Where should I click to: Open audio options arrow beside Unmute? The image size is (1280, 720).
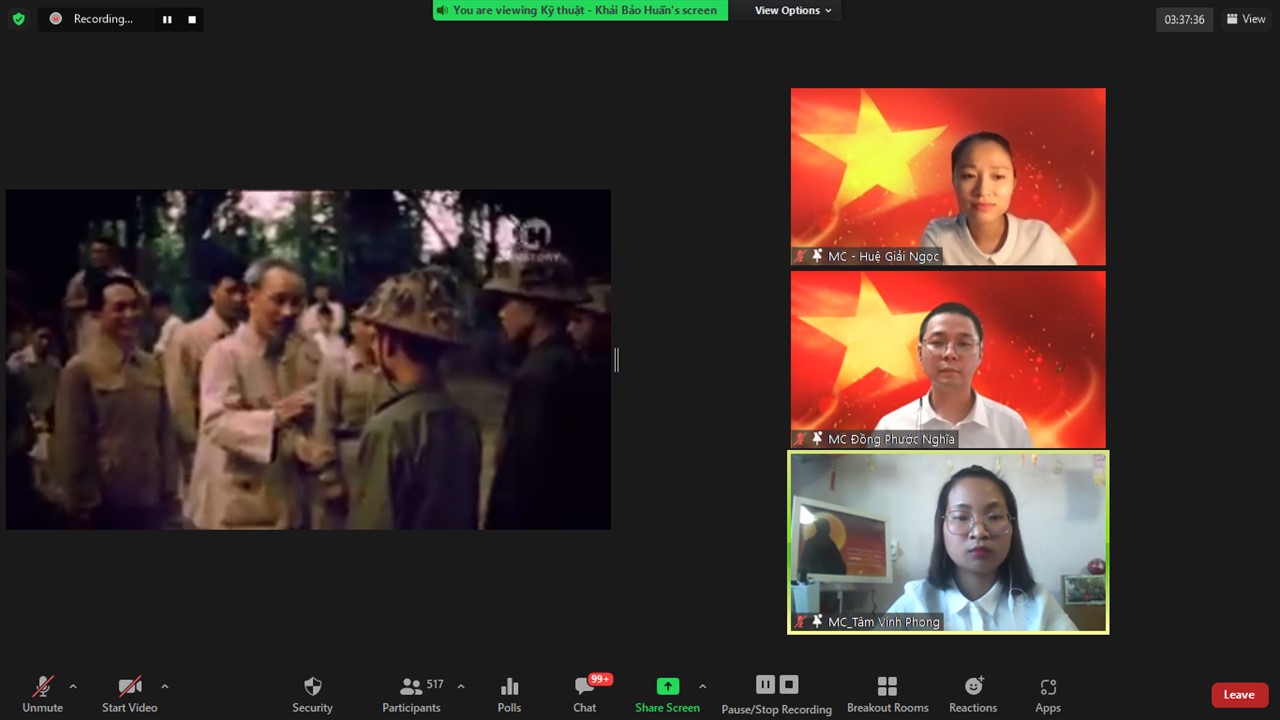[x=73, y=687]
